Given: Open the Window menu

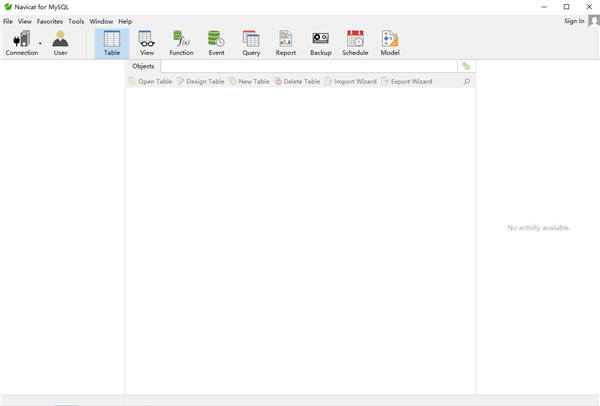Looking at the screenshot, I should [x=101, y=21].
